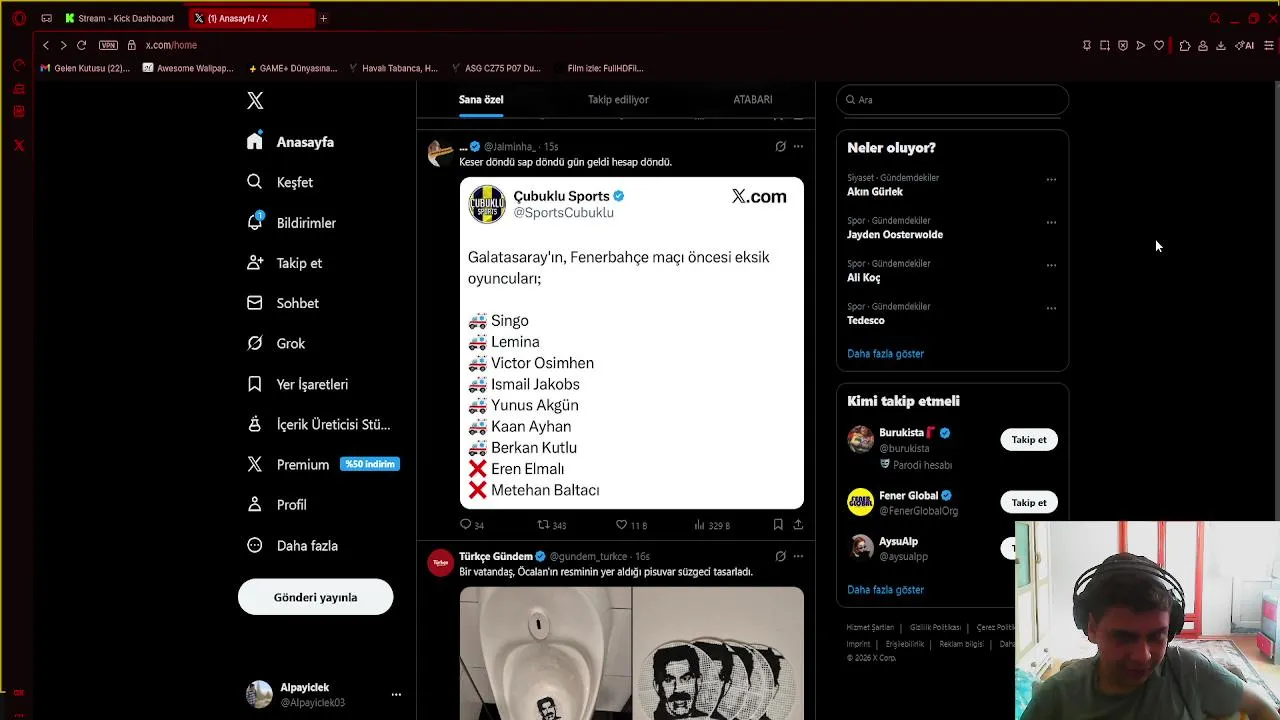The image size is (1280, 720).
Task: Toggle the VPN badge in the address bar
Action: (x=108, y=45)
